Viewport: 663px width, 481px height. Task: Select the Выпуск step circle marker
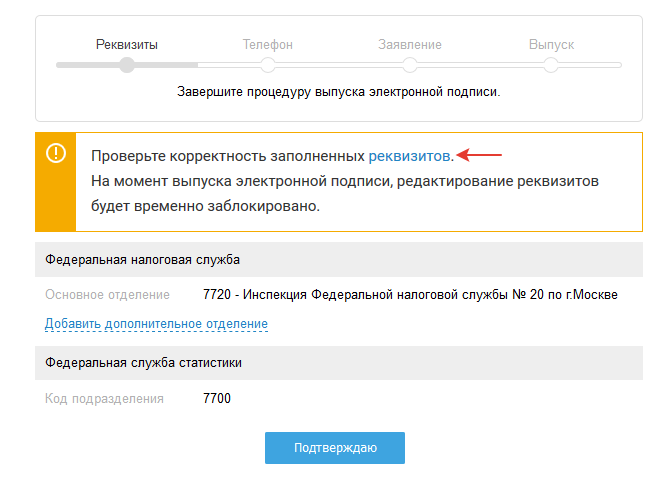(x=551, y=65)
